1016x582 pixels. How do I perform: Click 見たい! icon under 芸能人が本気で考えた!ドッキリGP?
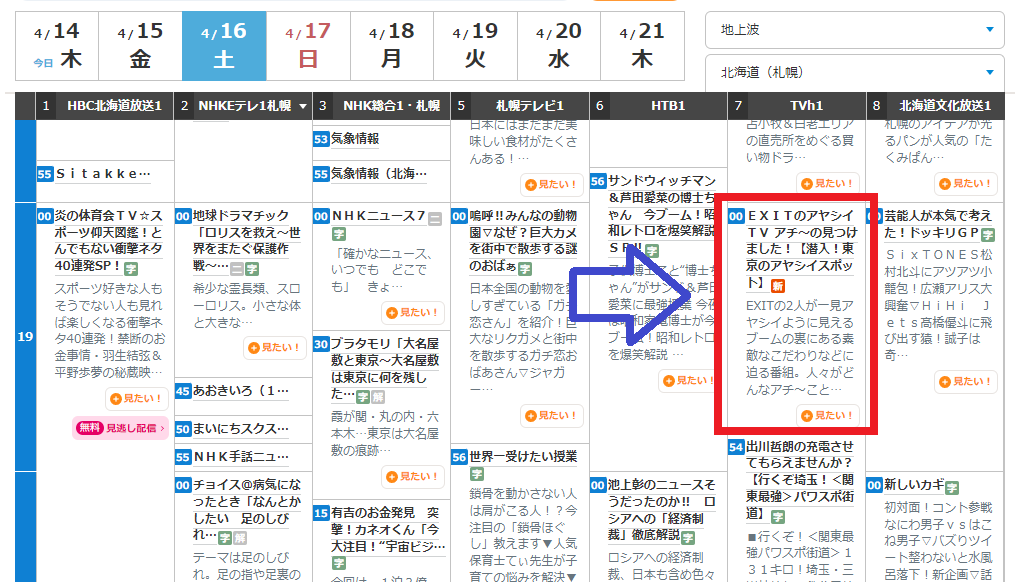[x=966, y=382]
